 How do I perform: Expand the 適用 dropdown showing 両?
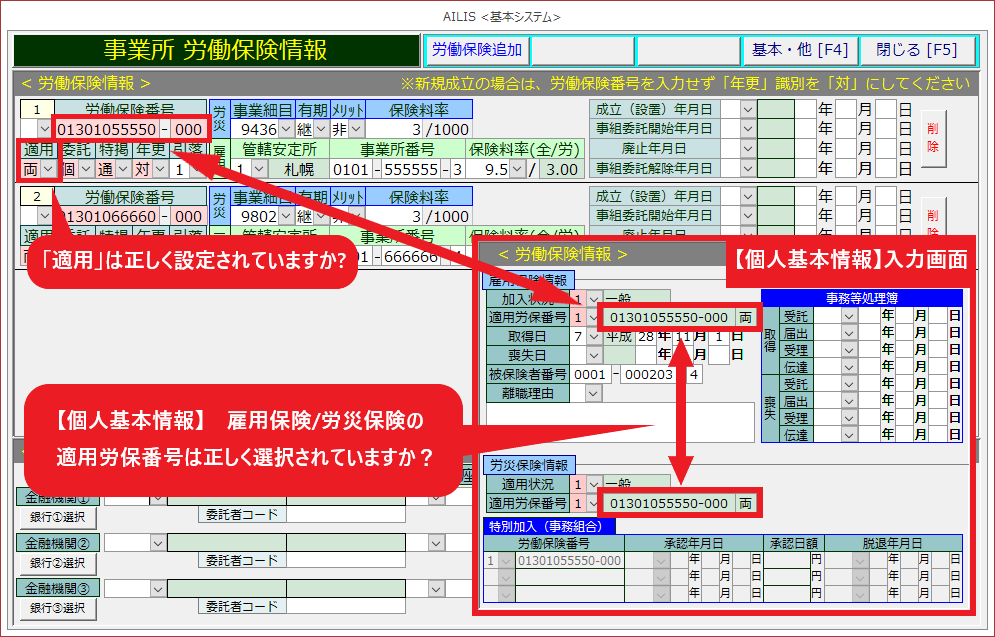coord(46,170)
